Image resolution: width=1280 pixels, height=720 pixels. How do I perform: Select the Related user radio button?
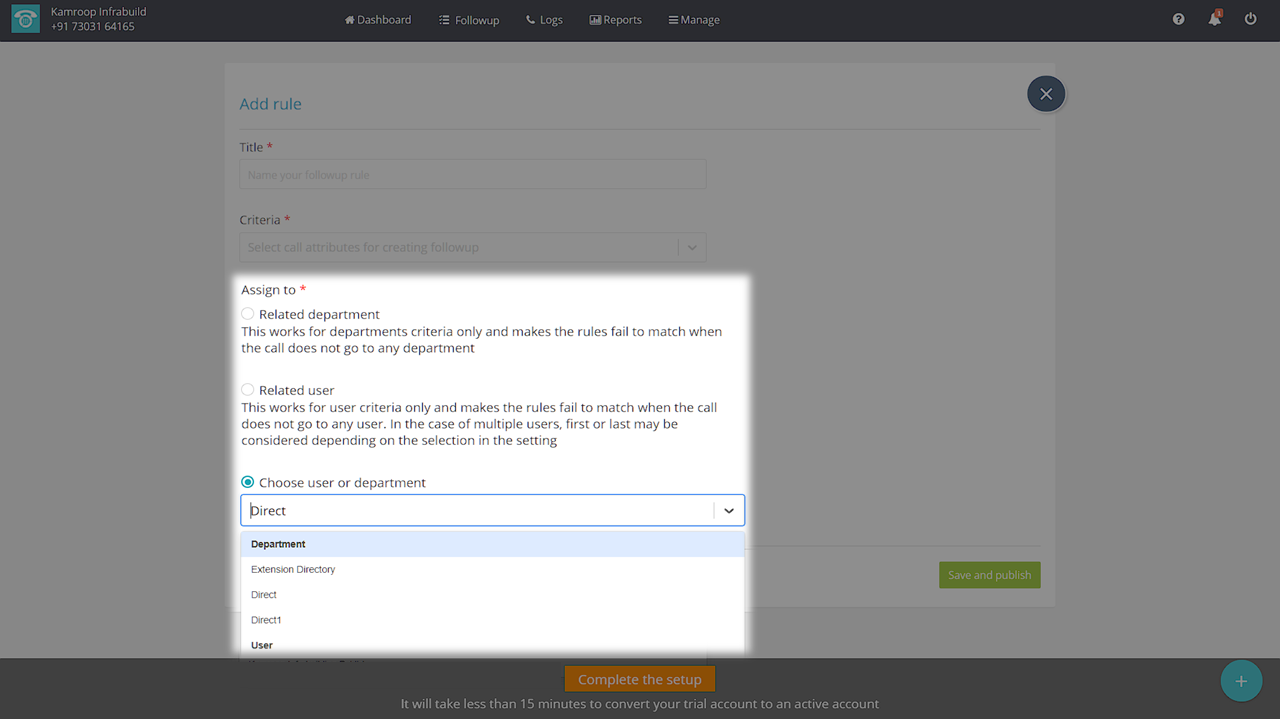point(248,390)
